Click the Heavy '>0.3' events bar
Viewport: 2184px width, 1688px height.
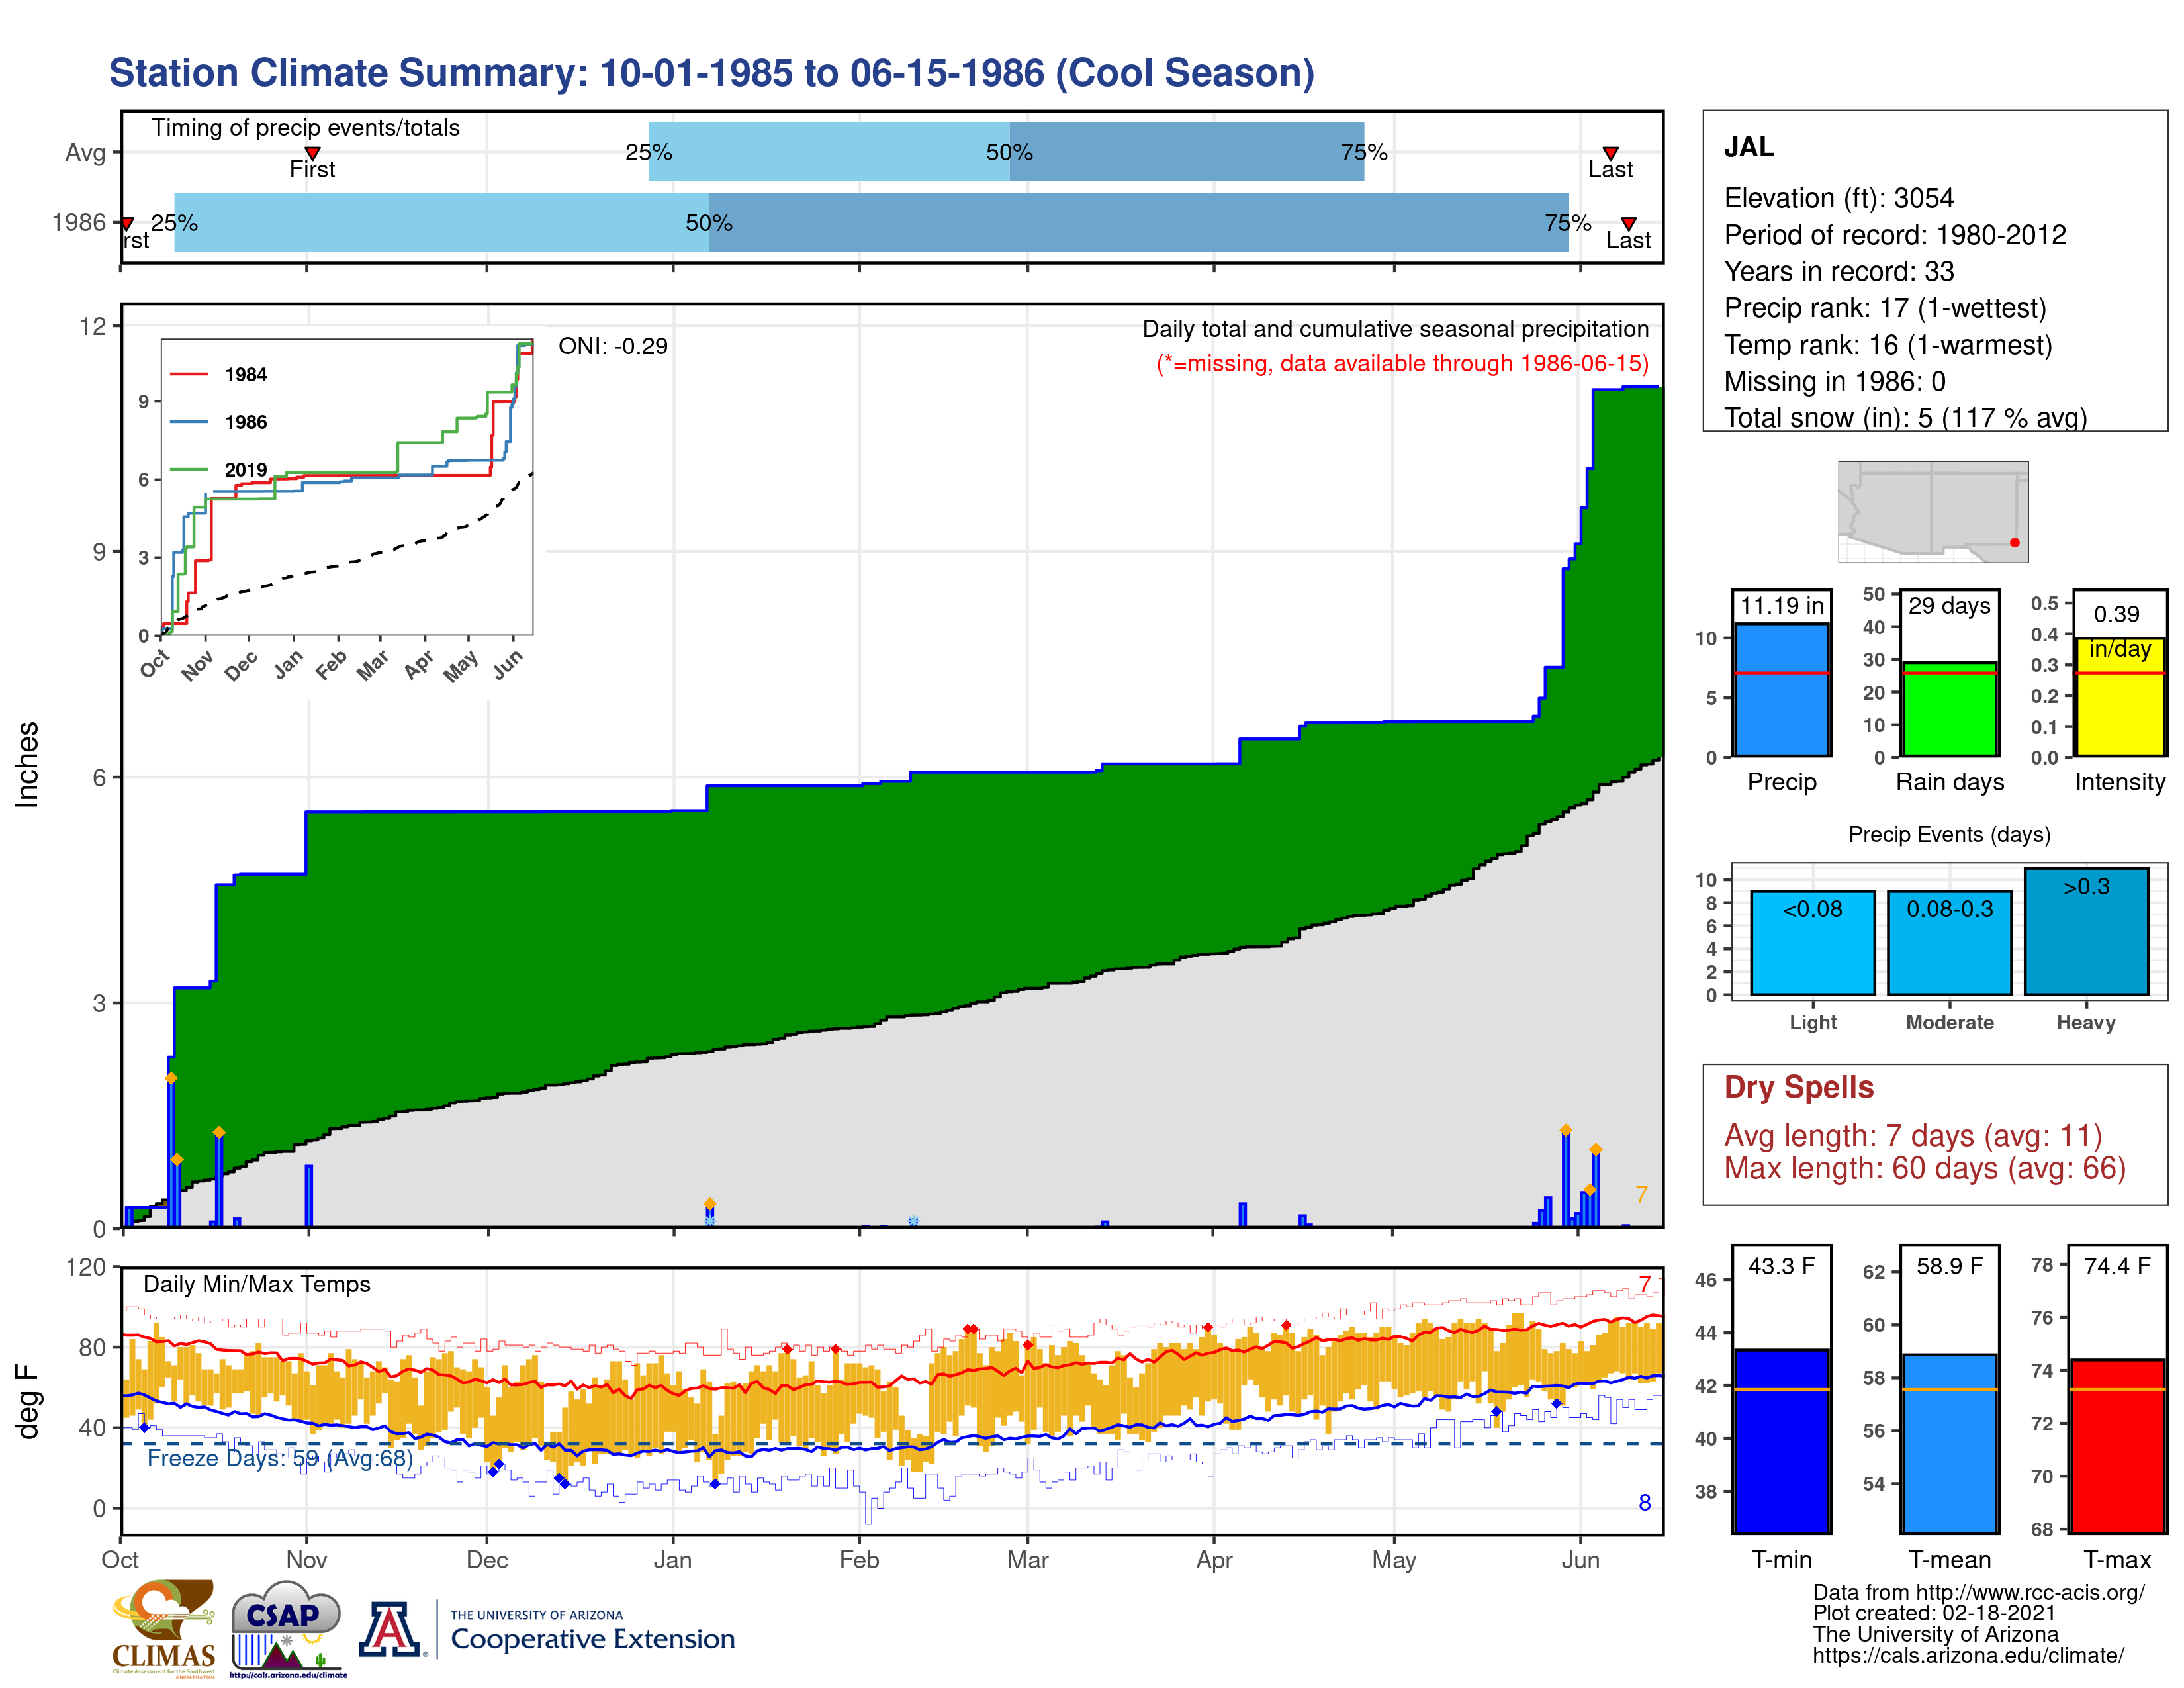tap(2086, 931)
